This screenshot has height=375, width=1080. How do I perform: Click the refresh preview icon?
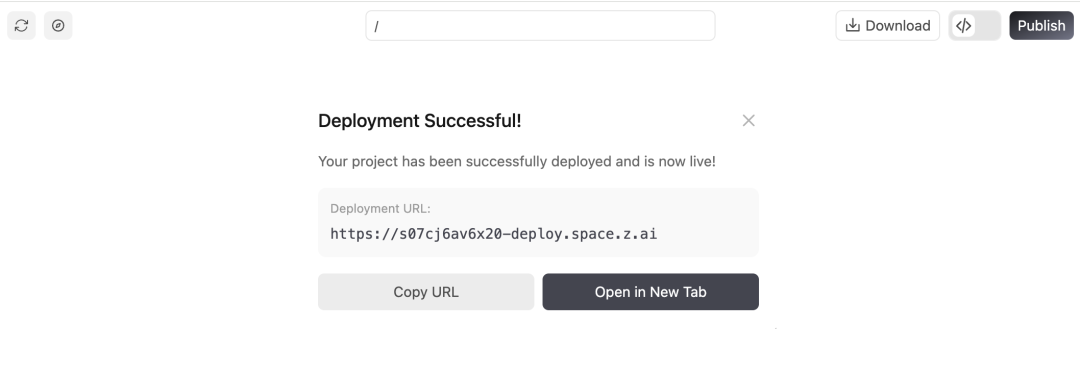[21, 26]
